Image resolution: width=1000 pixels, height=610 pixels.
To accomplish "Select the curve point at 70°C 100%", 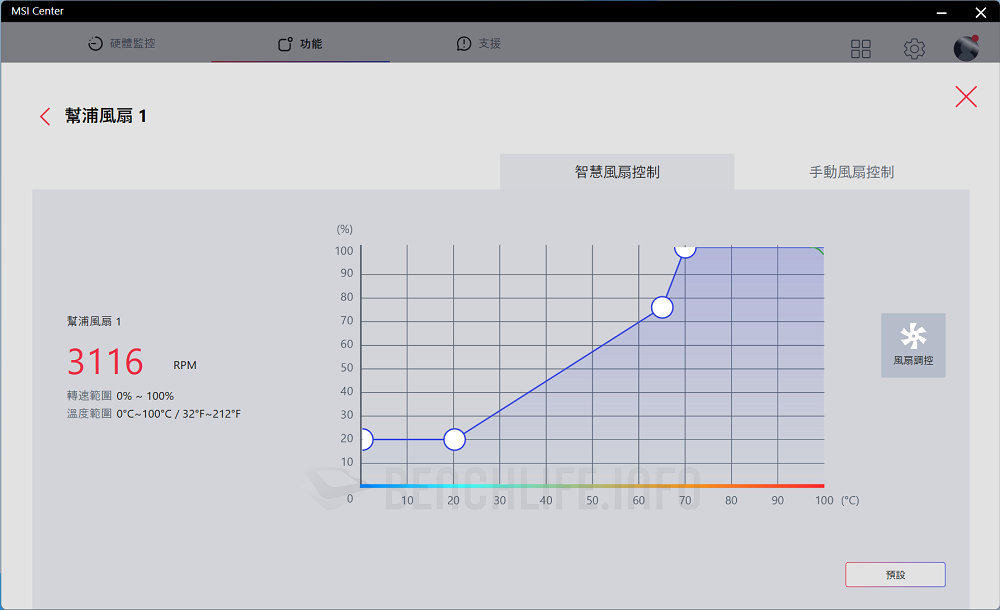I will point(685,248).
